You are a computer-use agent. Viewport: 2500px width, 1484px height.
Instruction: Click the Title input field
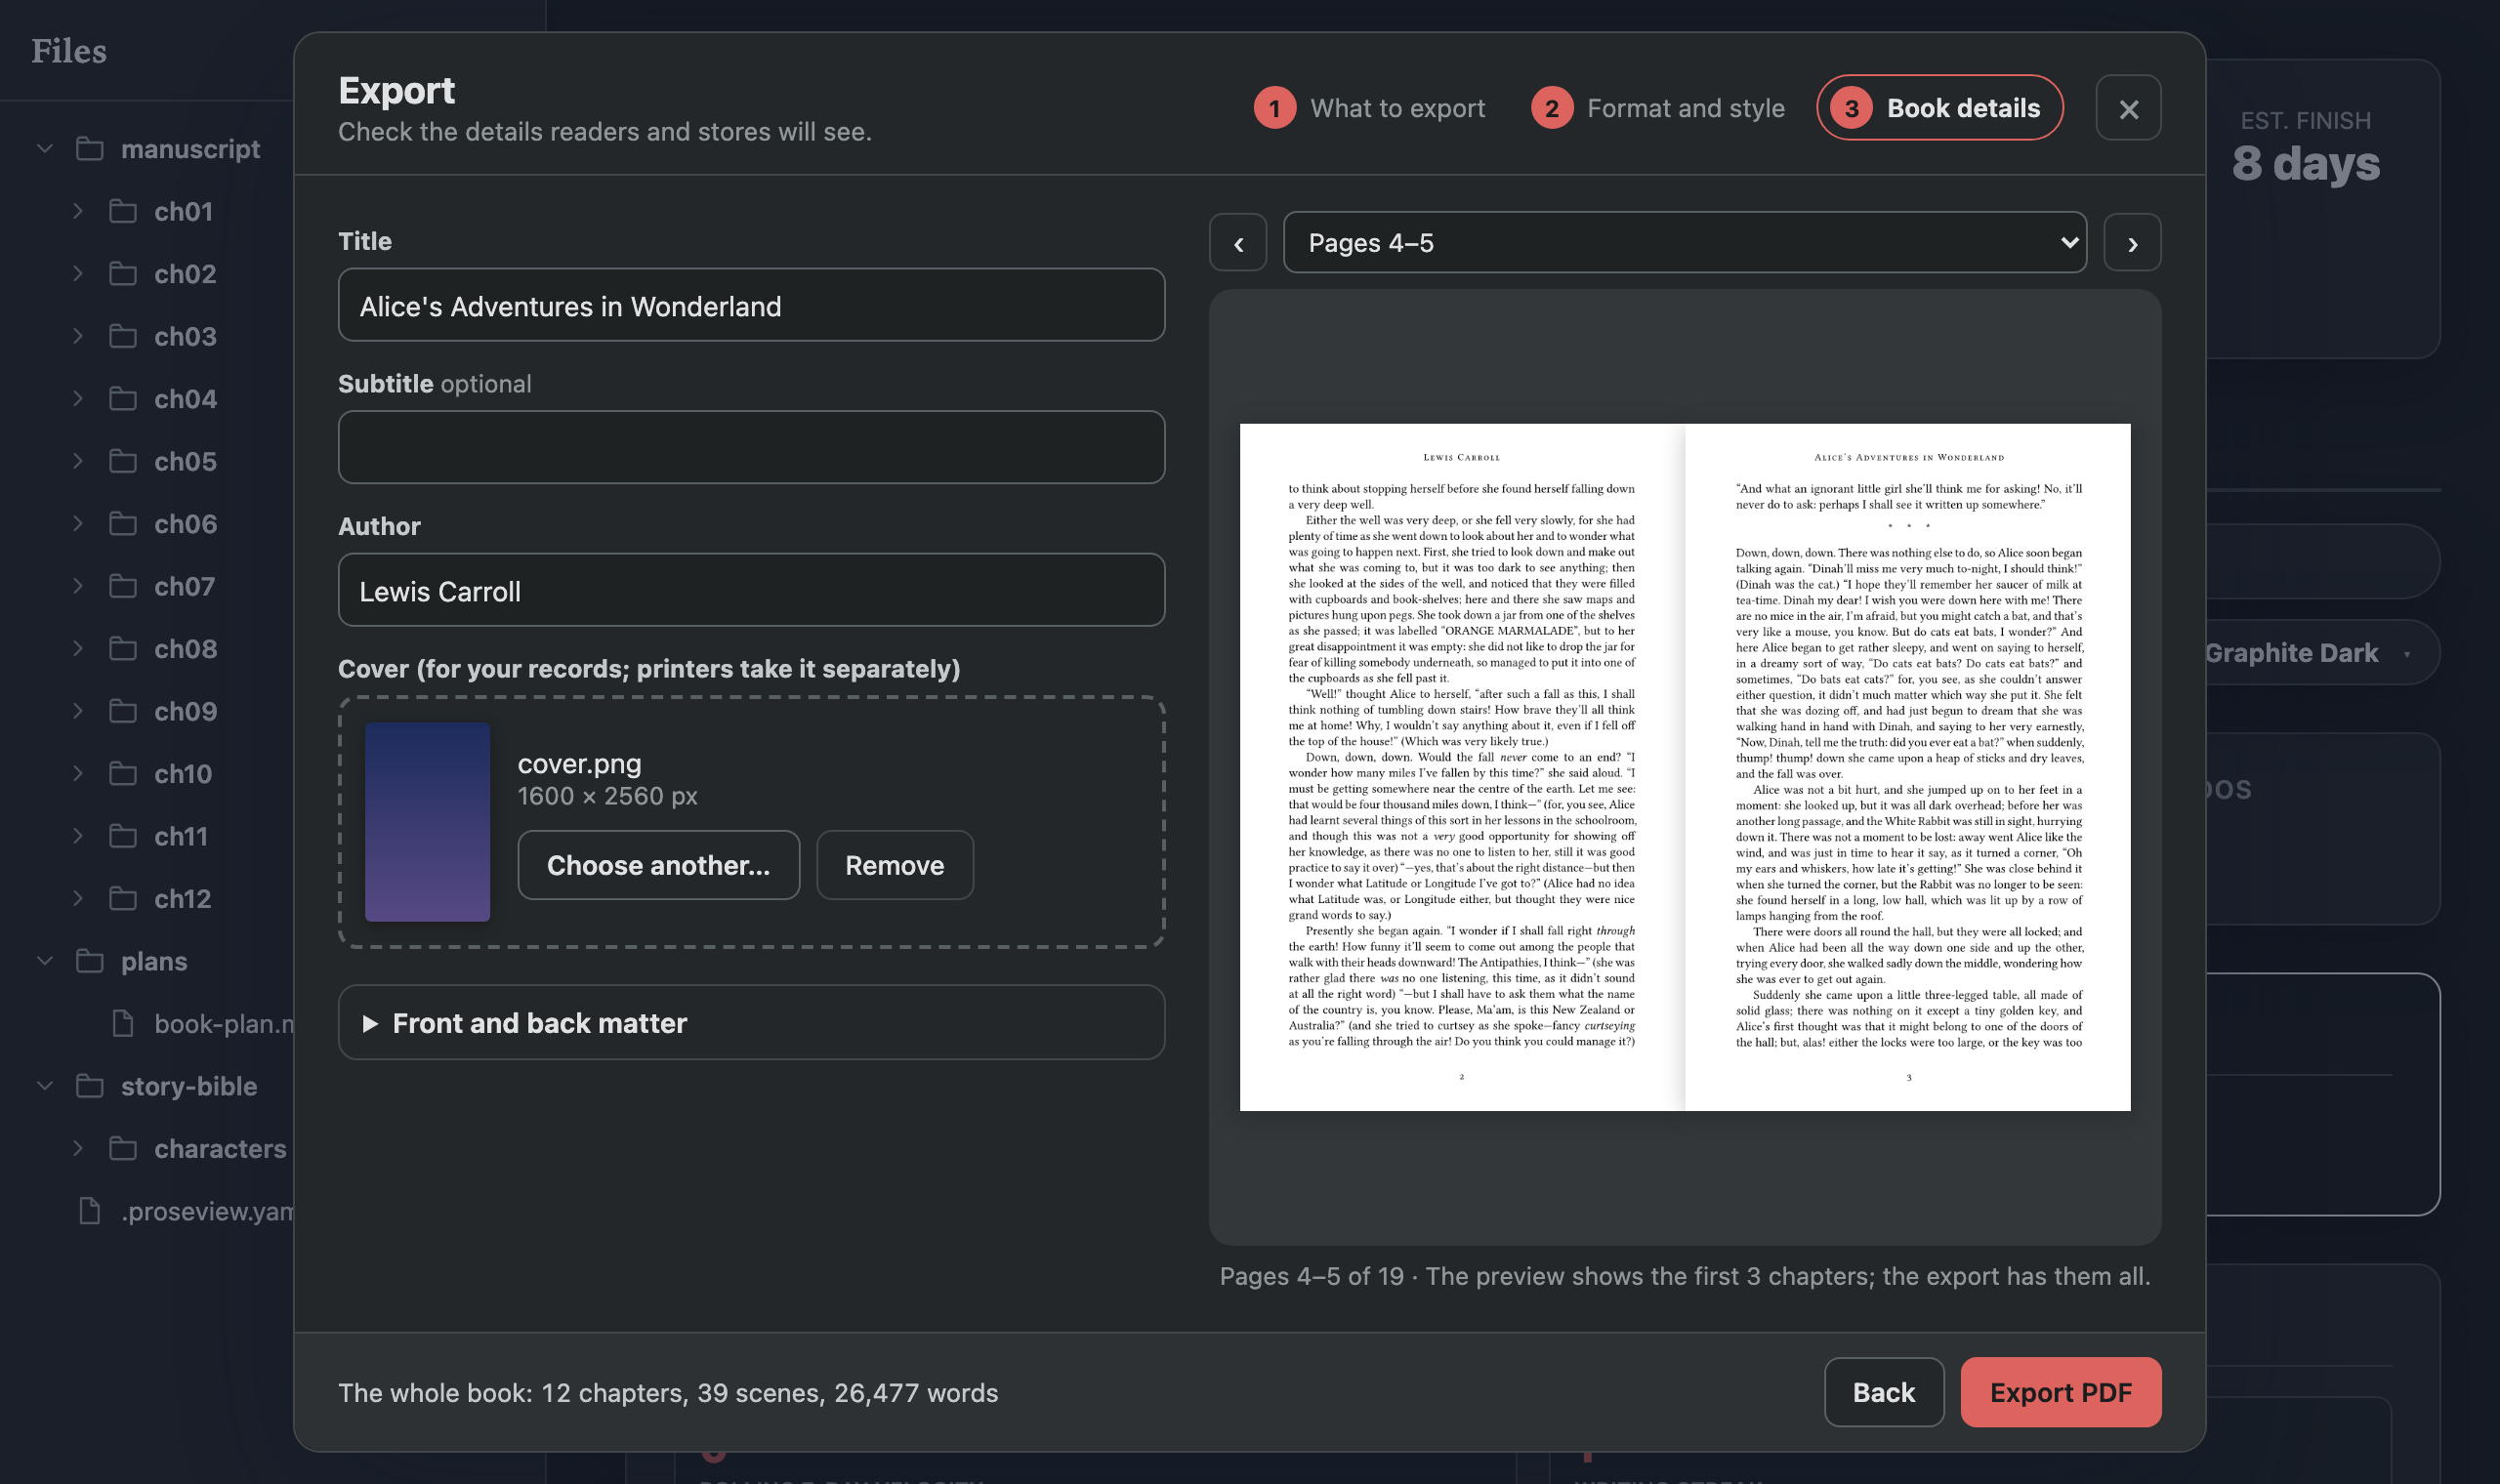pyautogui.click(x=751, y=305)
